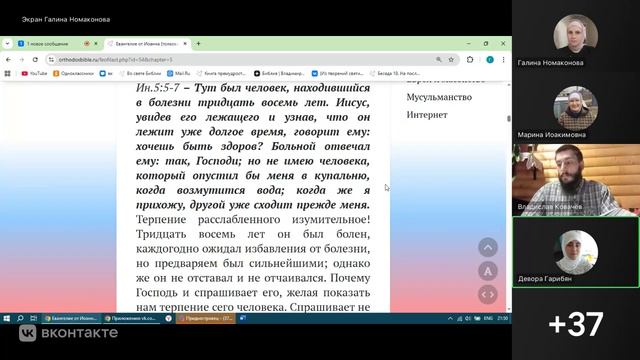Select the 'Предностроены' taskbar window

[205, 318]
